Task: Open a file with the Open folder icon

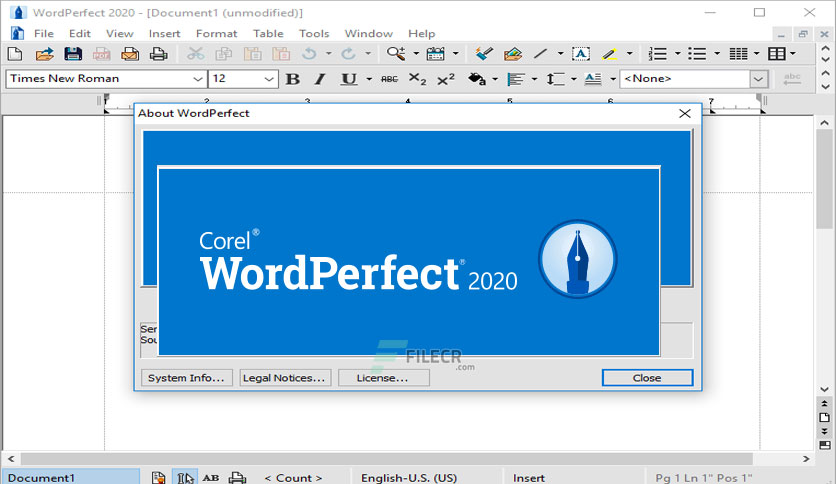Action: (44, 54)
